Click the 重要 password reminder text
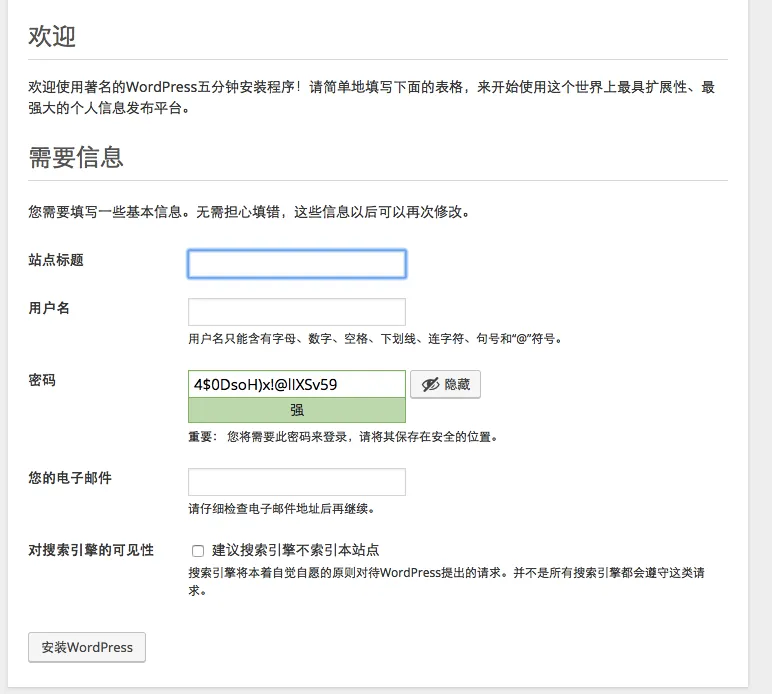Viewport: 772px width, 694px height. coord(343,437)
